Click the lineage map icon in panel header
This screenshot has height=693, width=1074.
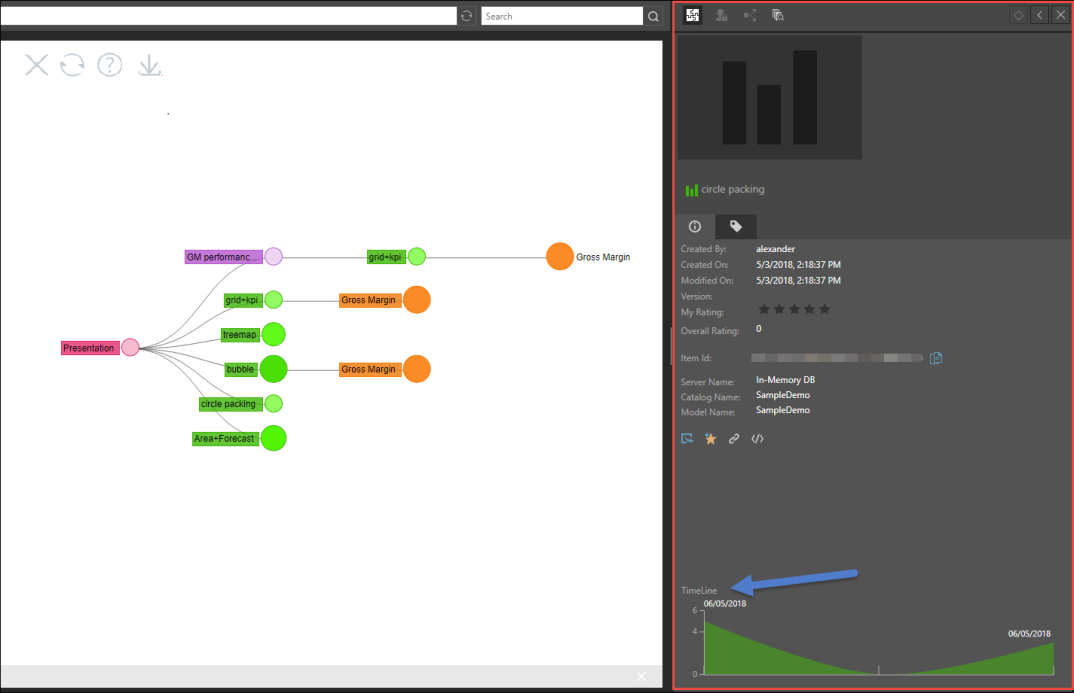(x=750, y=15)
